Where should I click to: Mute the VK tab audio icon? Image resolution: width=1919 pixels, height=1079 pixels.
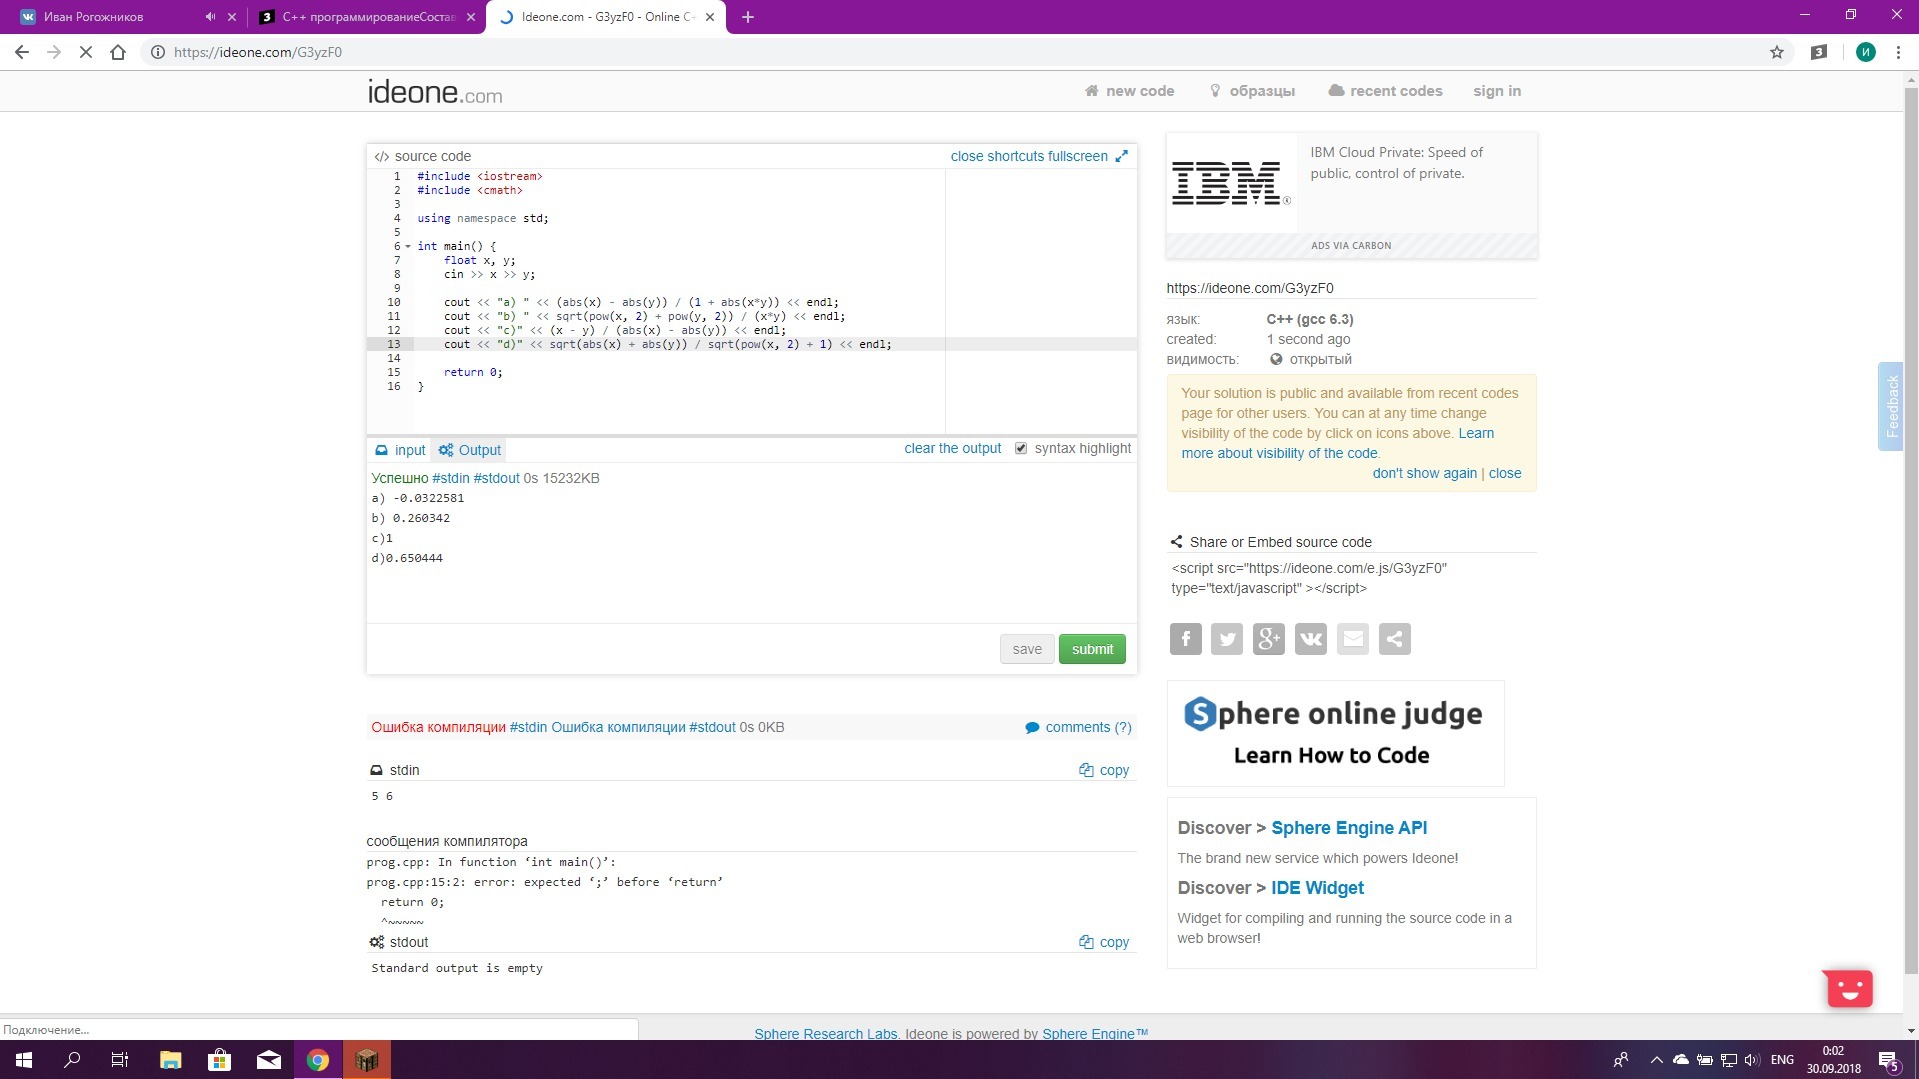pos(210,17)
